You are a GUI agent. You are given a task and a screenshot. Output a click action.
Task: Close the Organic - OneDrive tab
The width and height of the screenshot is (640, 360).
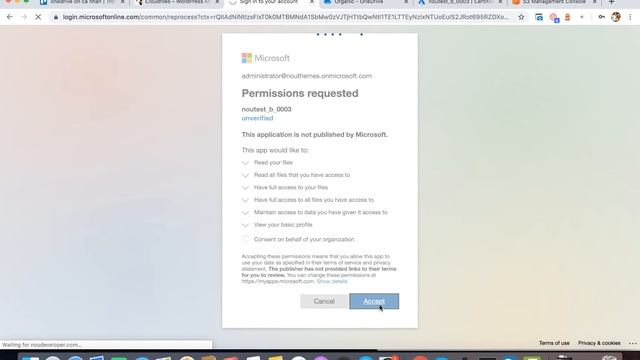click(x=406, y=2)
